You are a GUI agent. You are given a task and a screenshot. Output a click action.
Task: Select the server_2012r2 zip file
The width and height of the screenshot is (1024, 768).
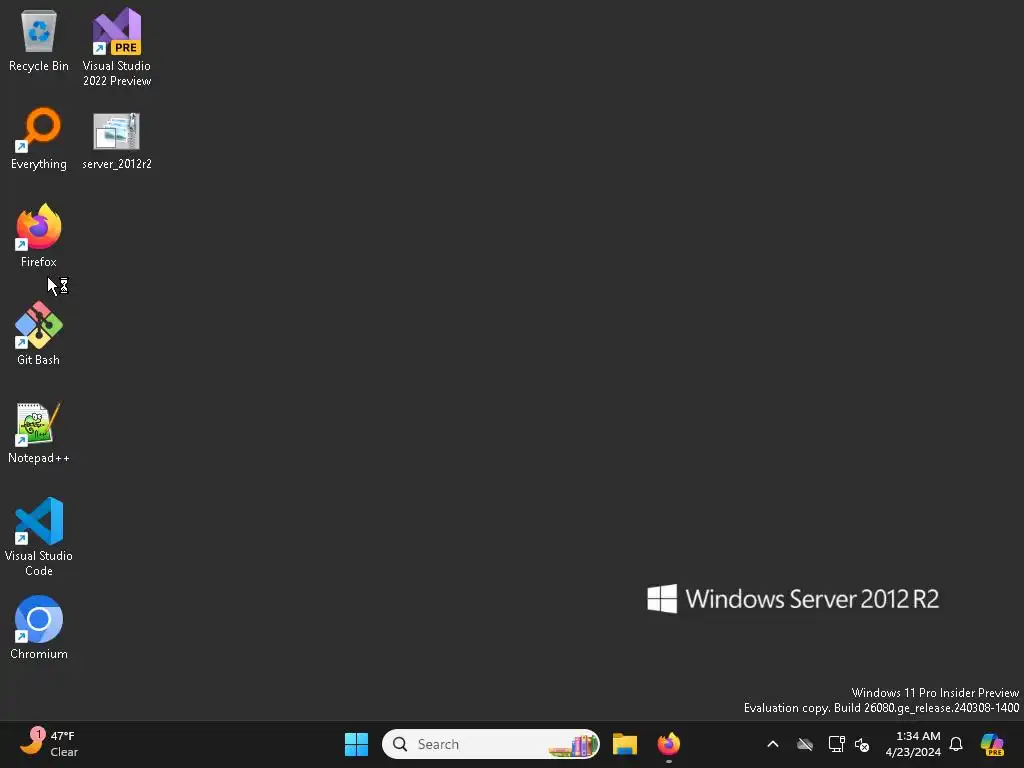tap(117, 141)
